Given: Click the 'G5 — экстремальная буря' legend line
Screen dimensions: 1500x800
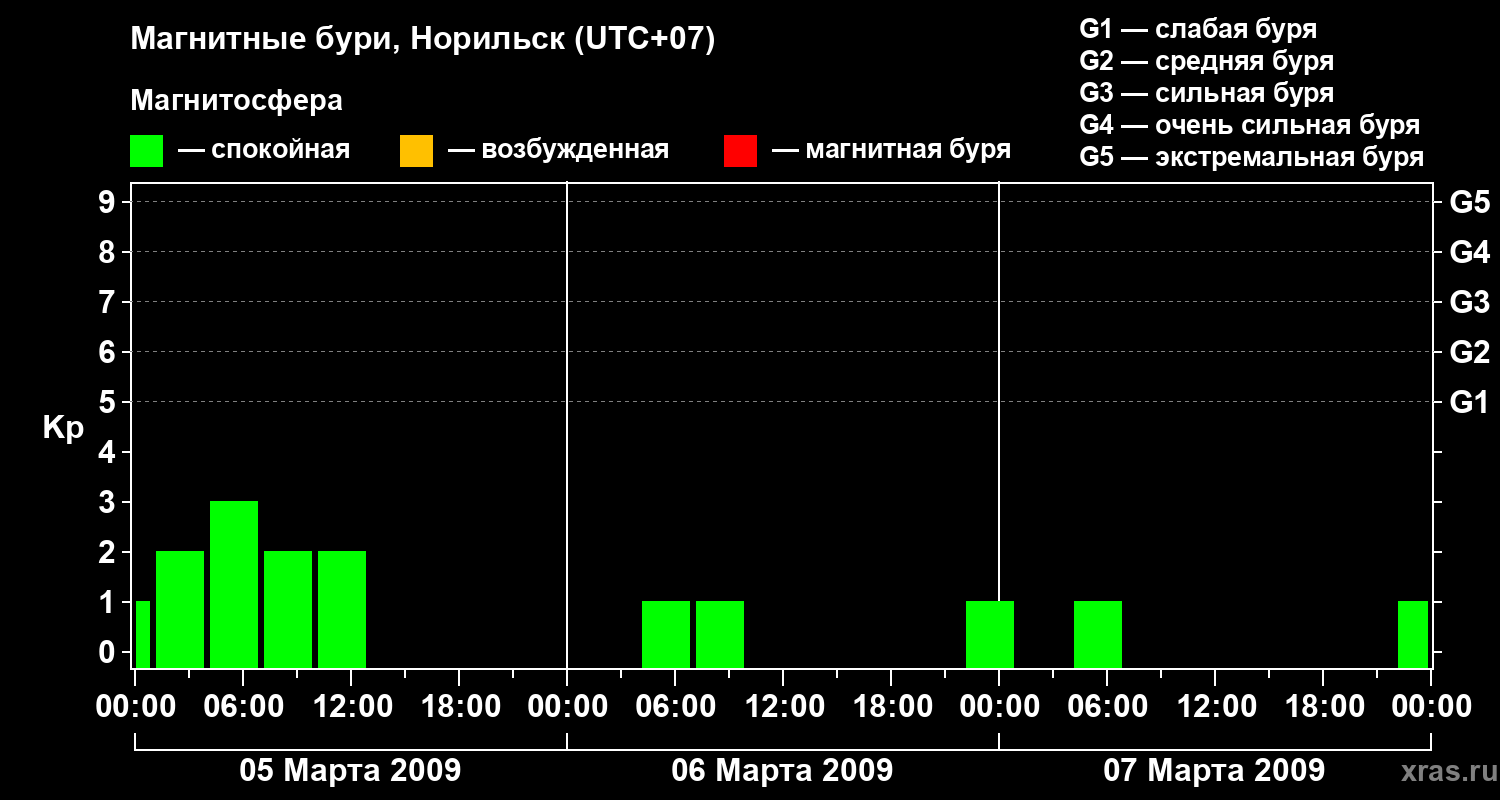Looking at the screenshot, I should click(x=1252, y=157).
